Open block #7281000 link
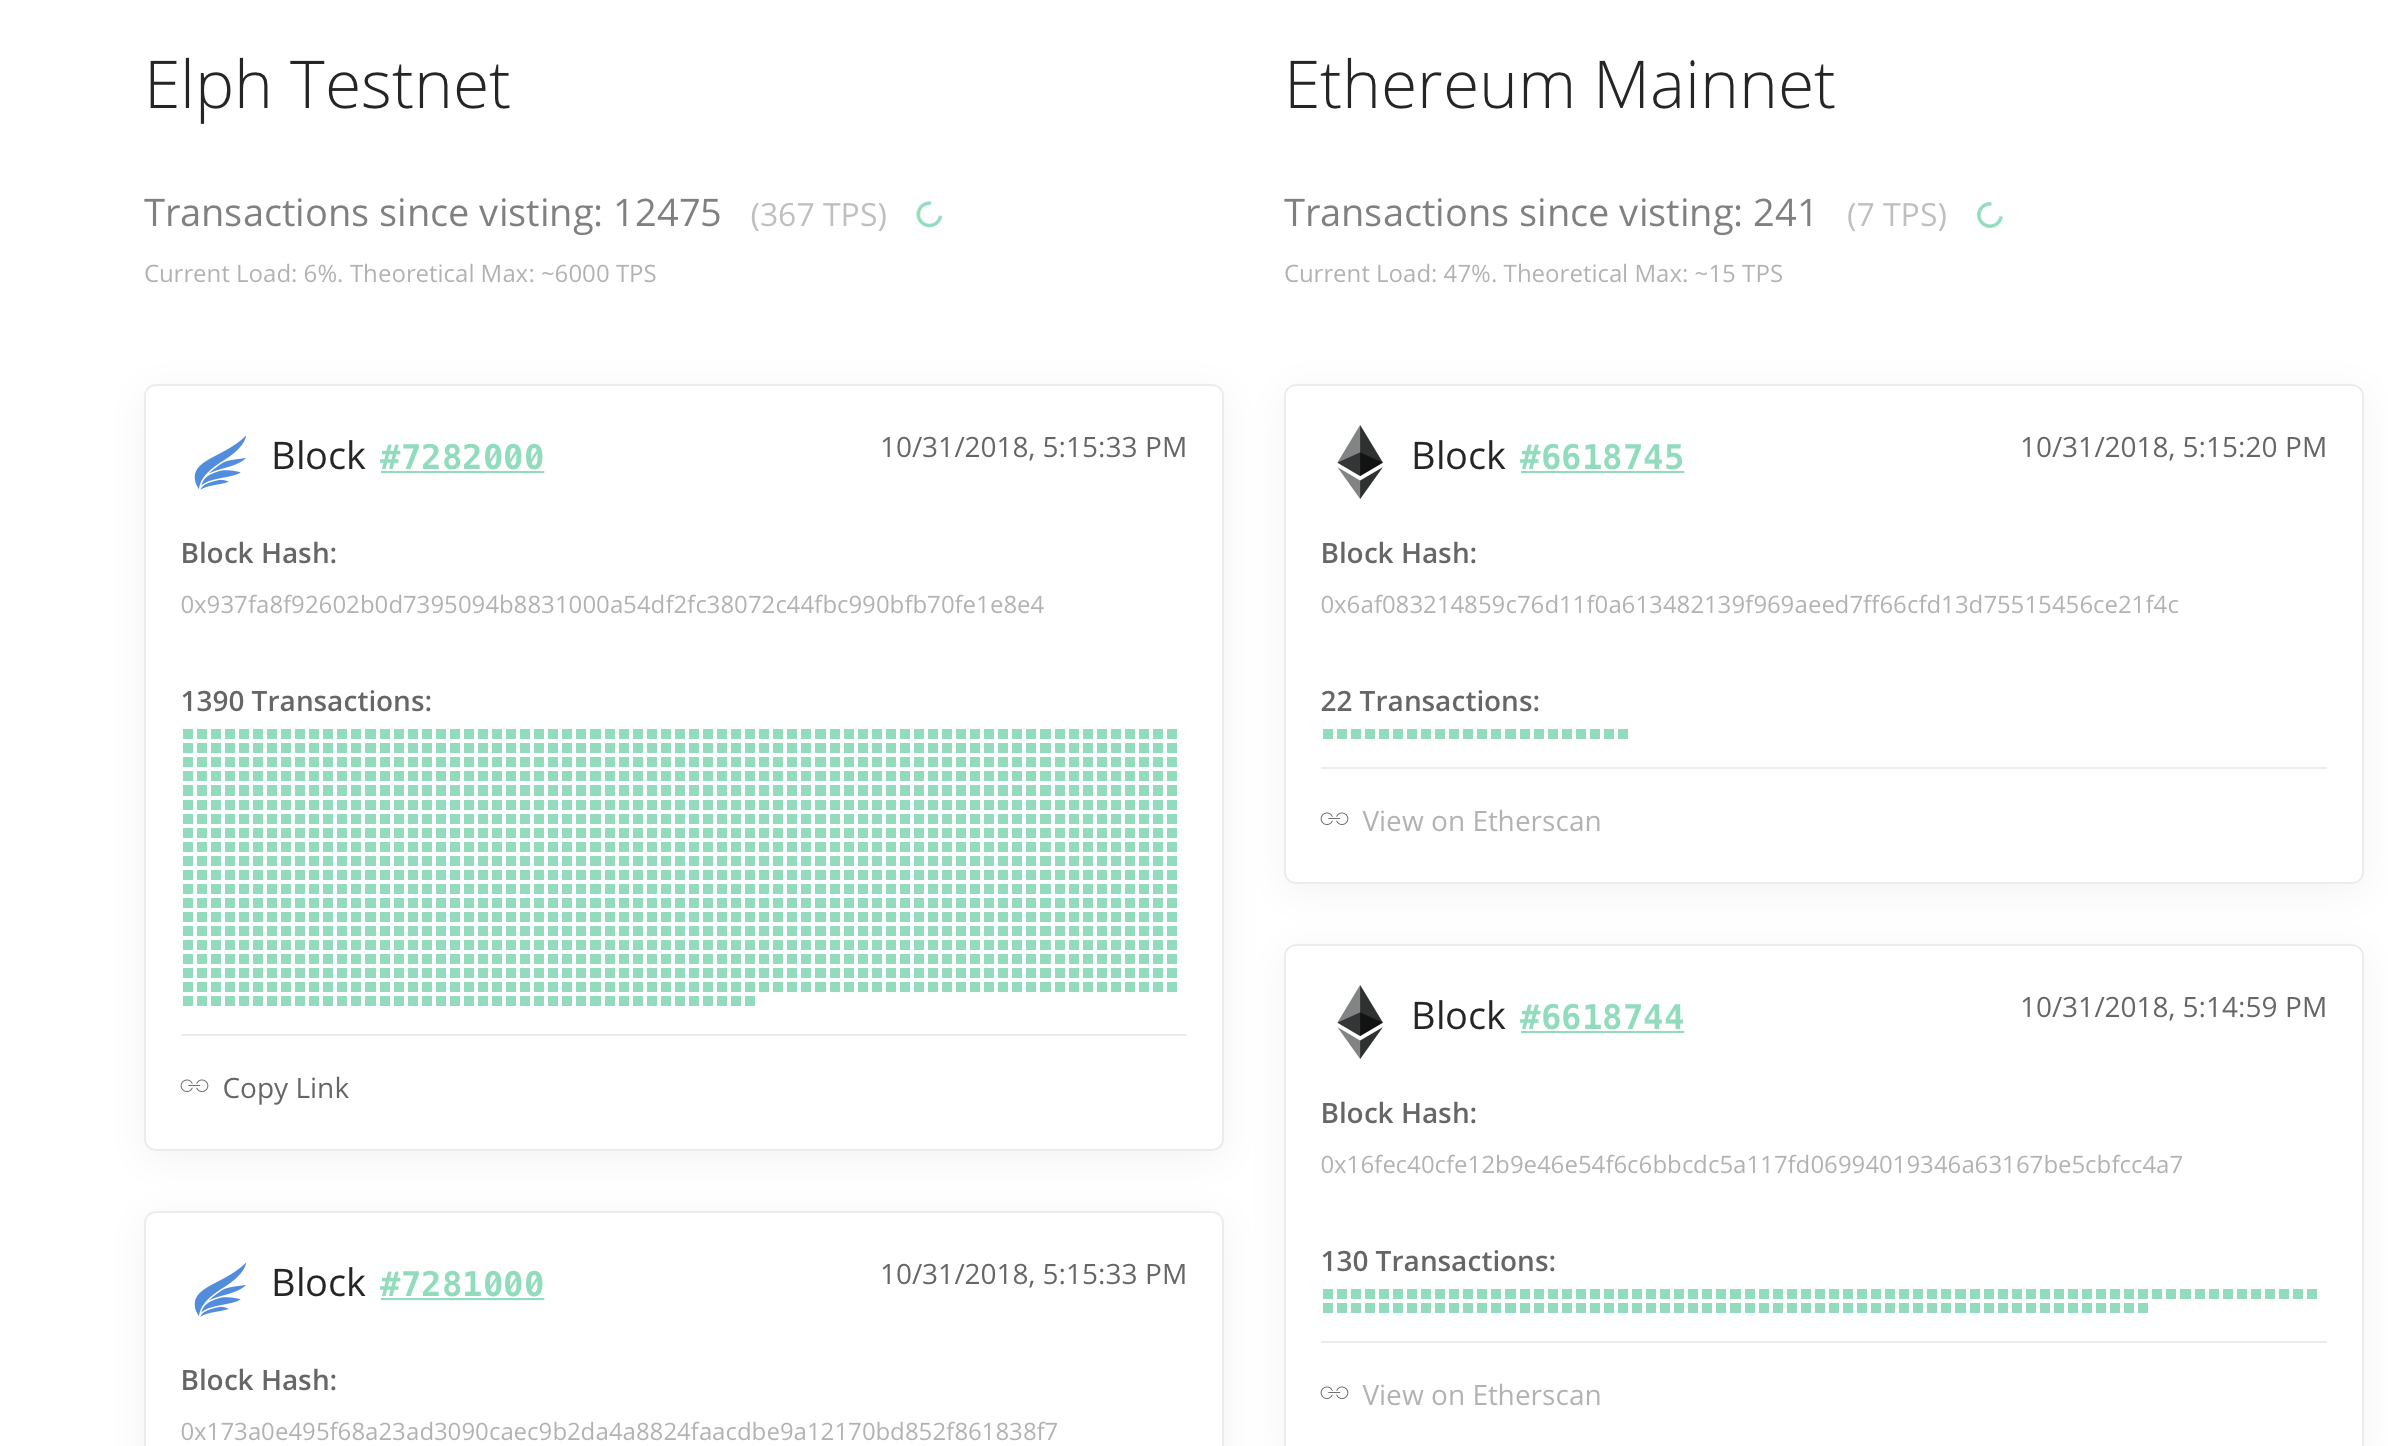Viewport: 2388px width, 1446px height. point(462,1284)
